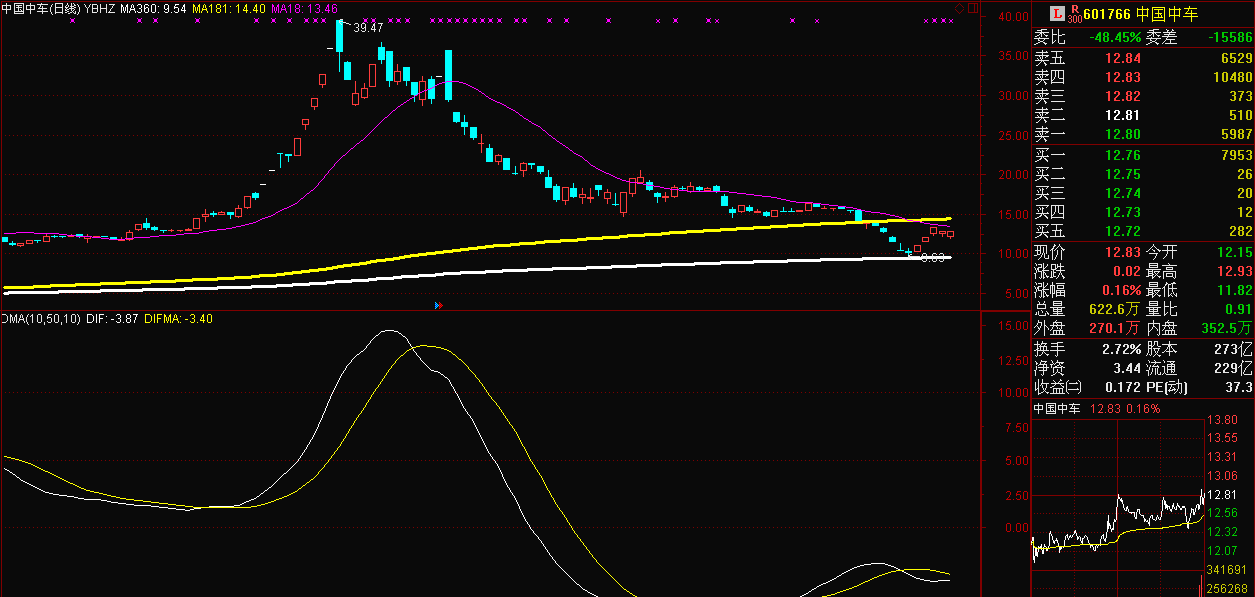Select the 买一 bid volume 7953

tap(1236, 155)
